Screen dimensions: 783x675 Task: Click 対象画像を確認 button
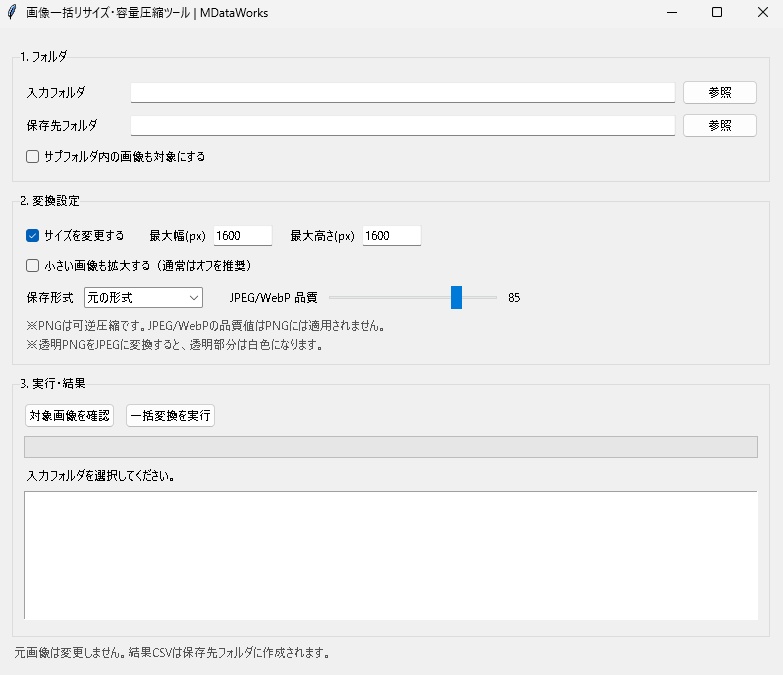click(x=69, y=415)
